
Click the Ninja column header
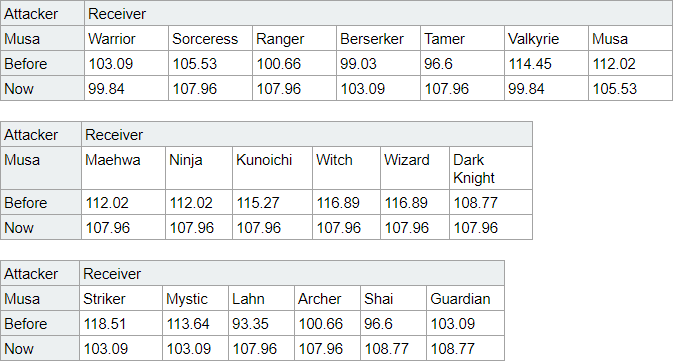pyautogui.click(x=199, y=168)
